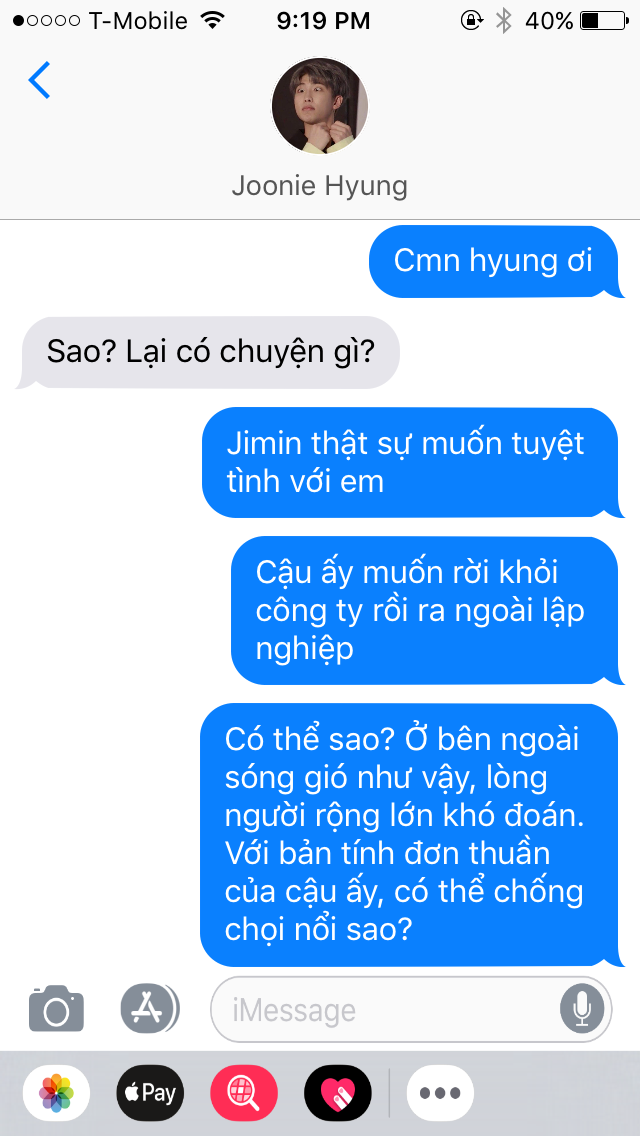Tap the battery indicator in status bar
This screenshot has width=640, height=1136.
(x=604, y=21)
